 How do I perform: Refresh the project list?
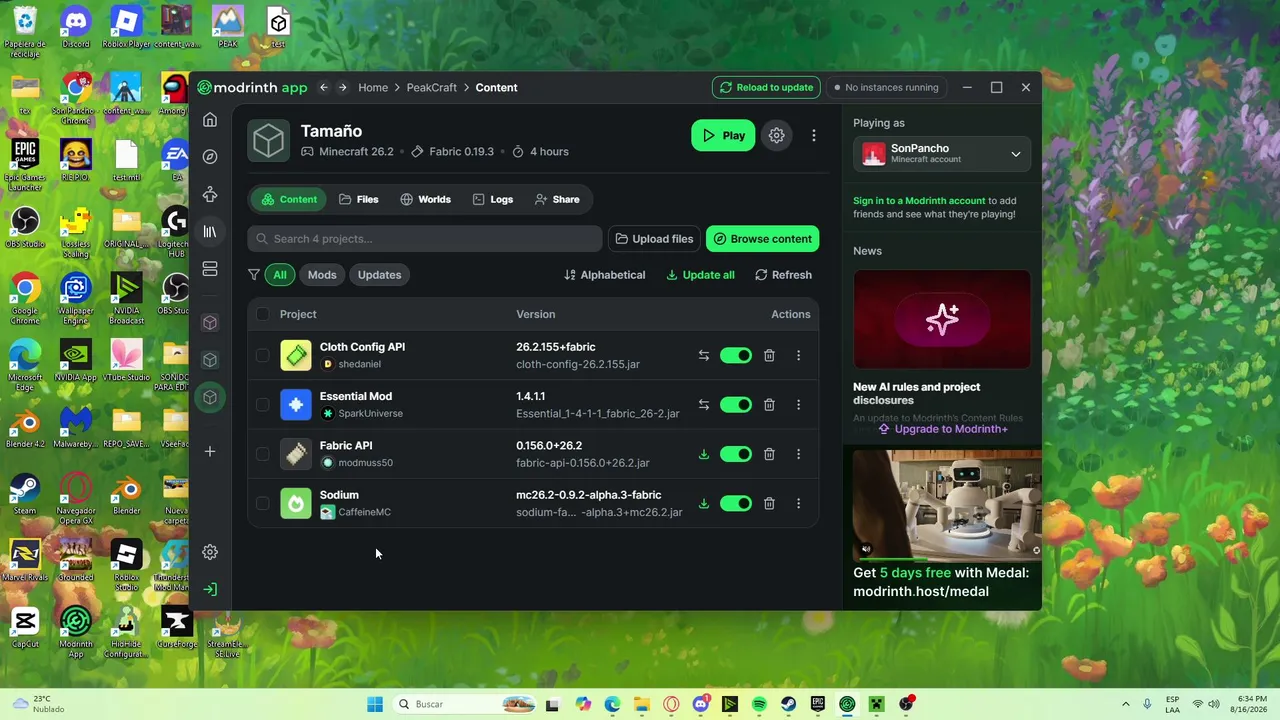[x=783, y=275]
